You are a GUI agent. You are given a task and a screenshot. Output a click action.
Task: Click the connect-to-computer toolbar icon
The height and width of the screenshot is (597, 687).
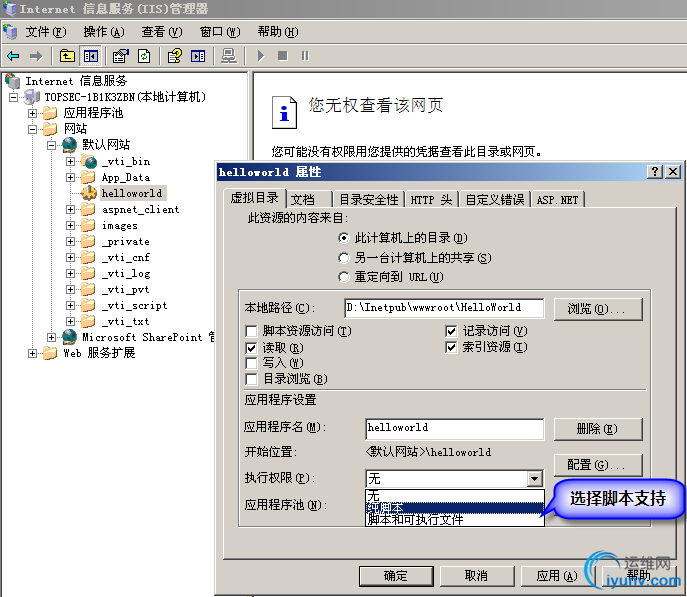229,56
